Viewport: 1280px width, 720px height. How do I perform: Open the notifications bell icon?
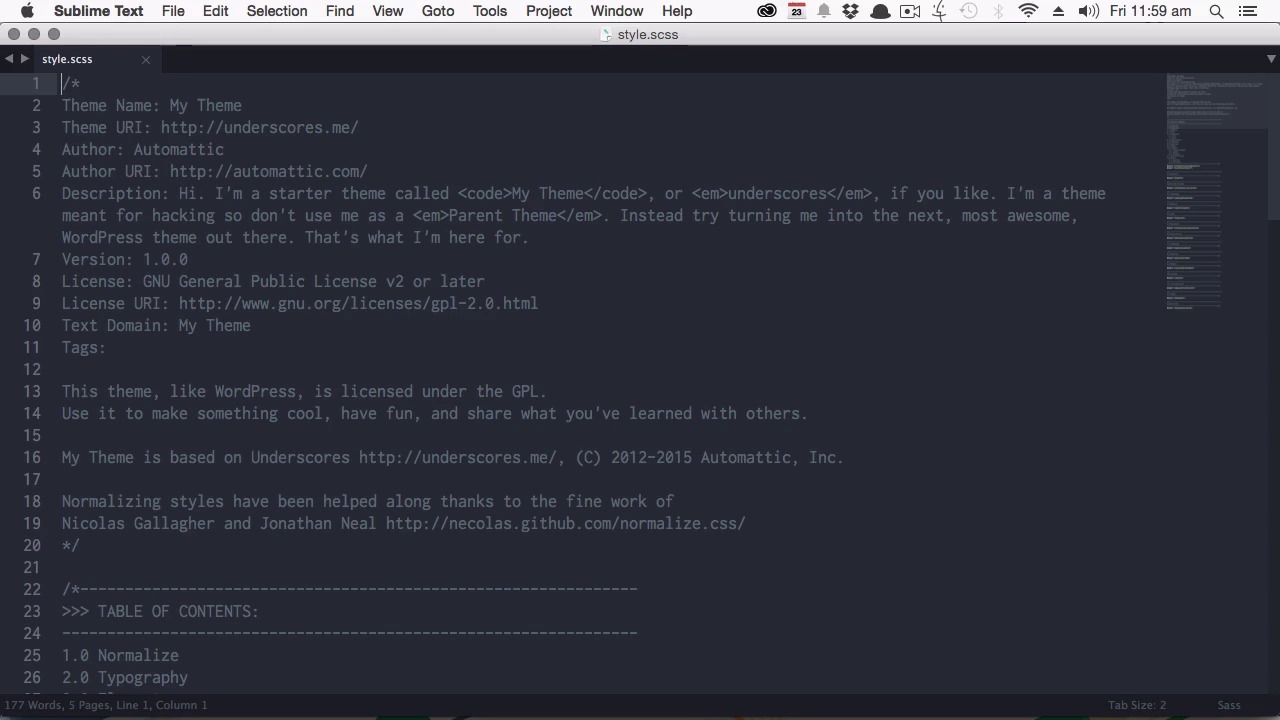point(824,11)
